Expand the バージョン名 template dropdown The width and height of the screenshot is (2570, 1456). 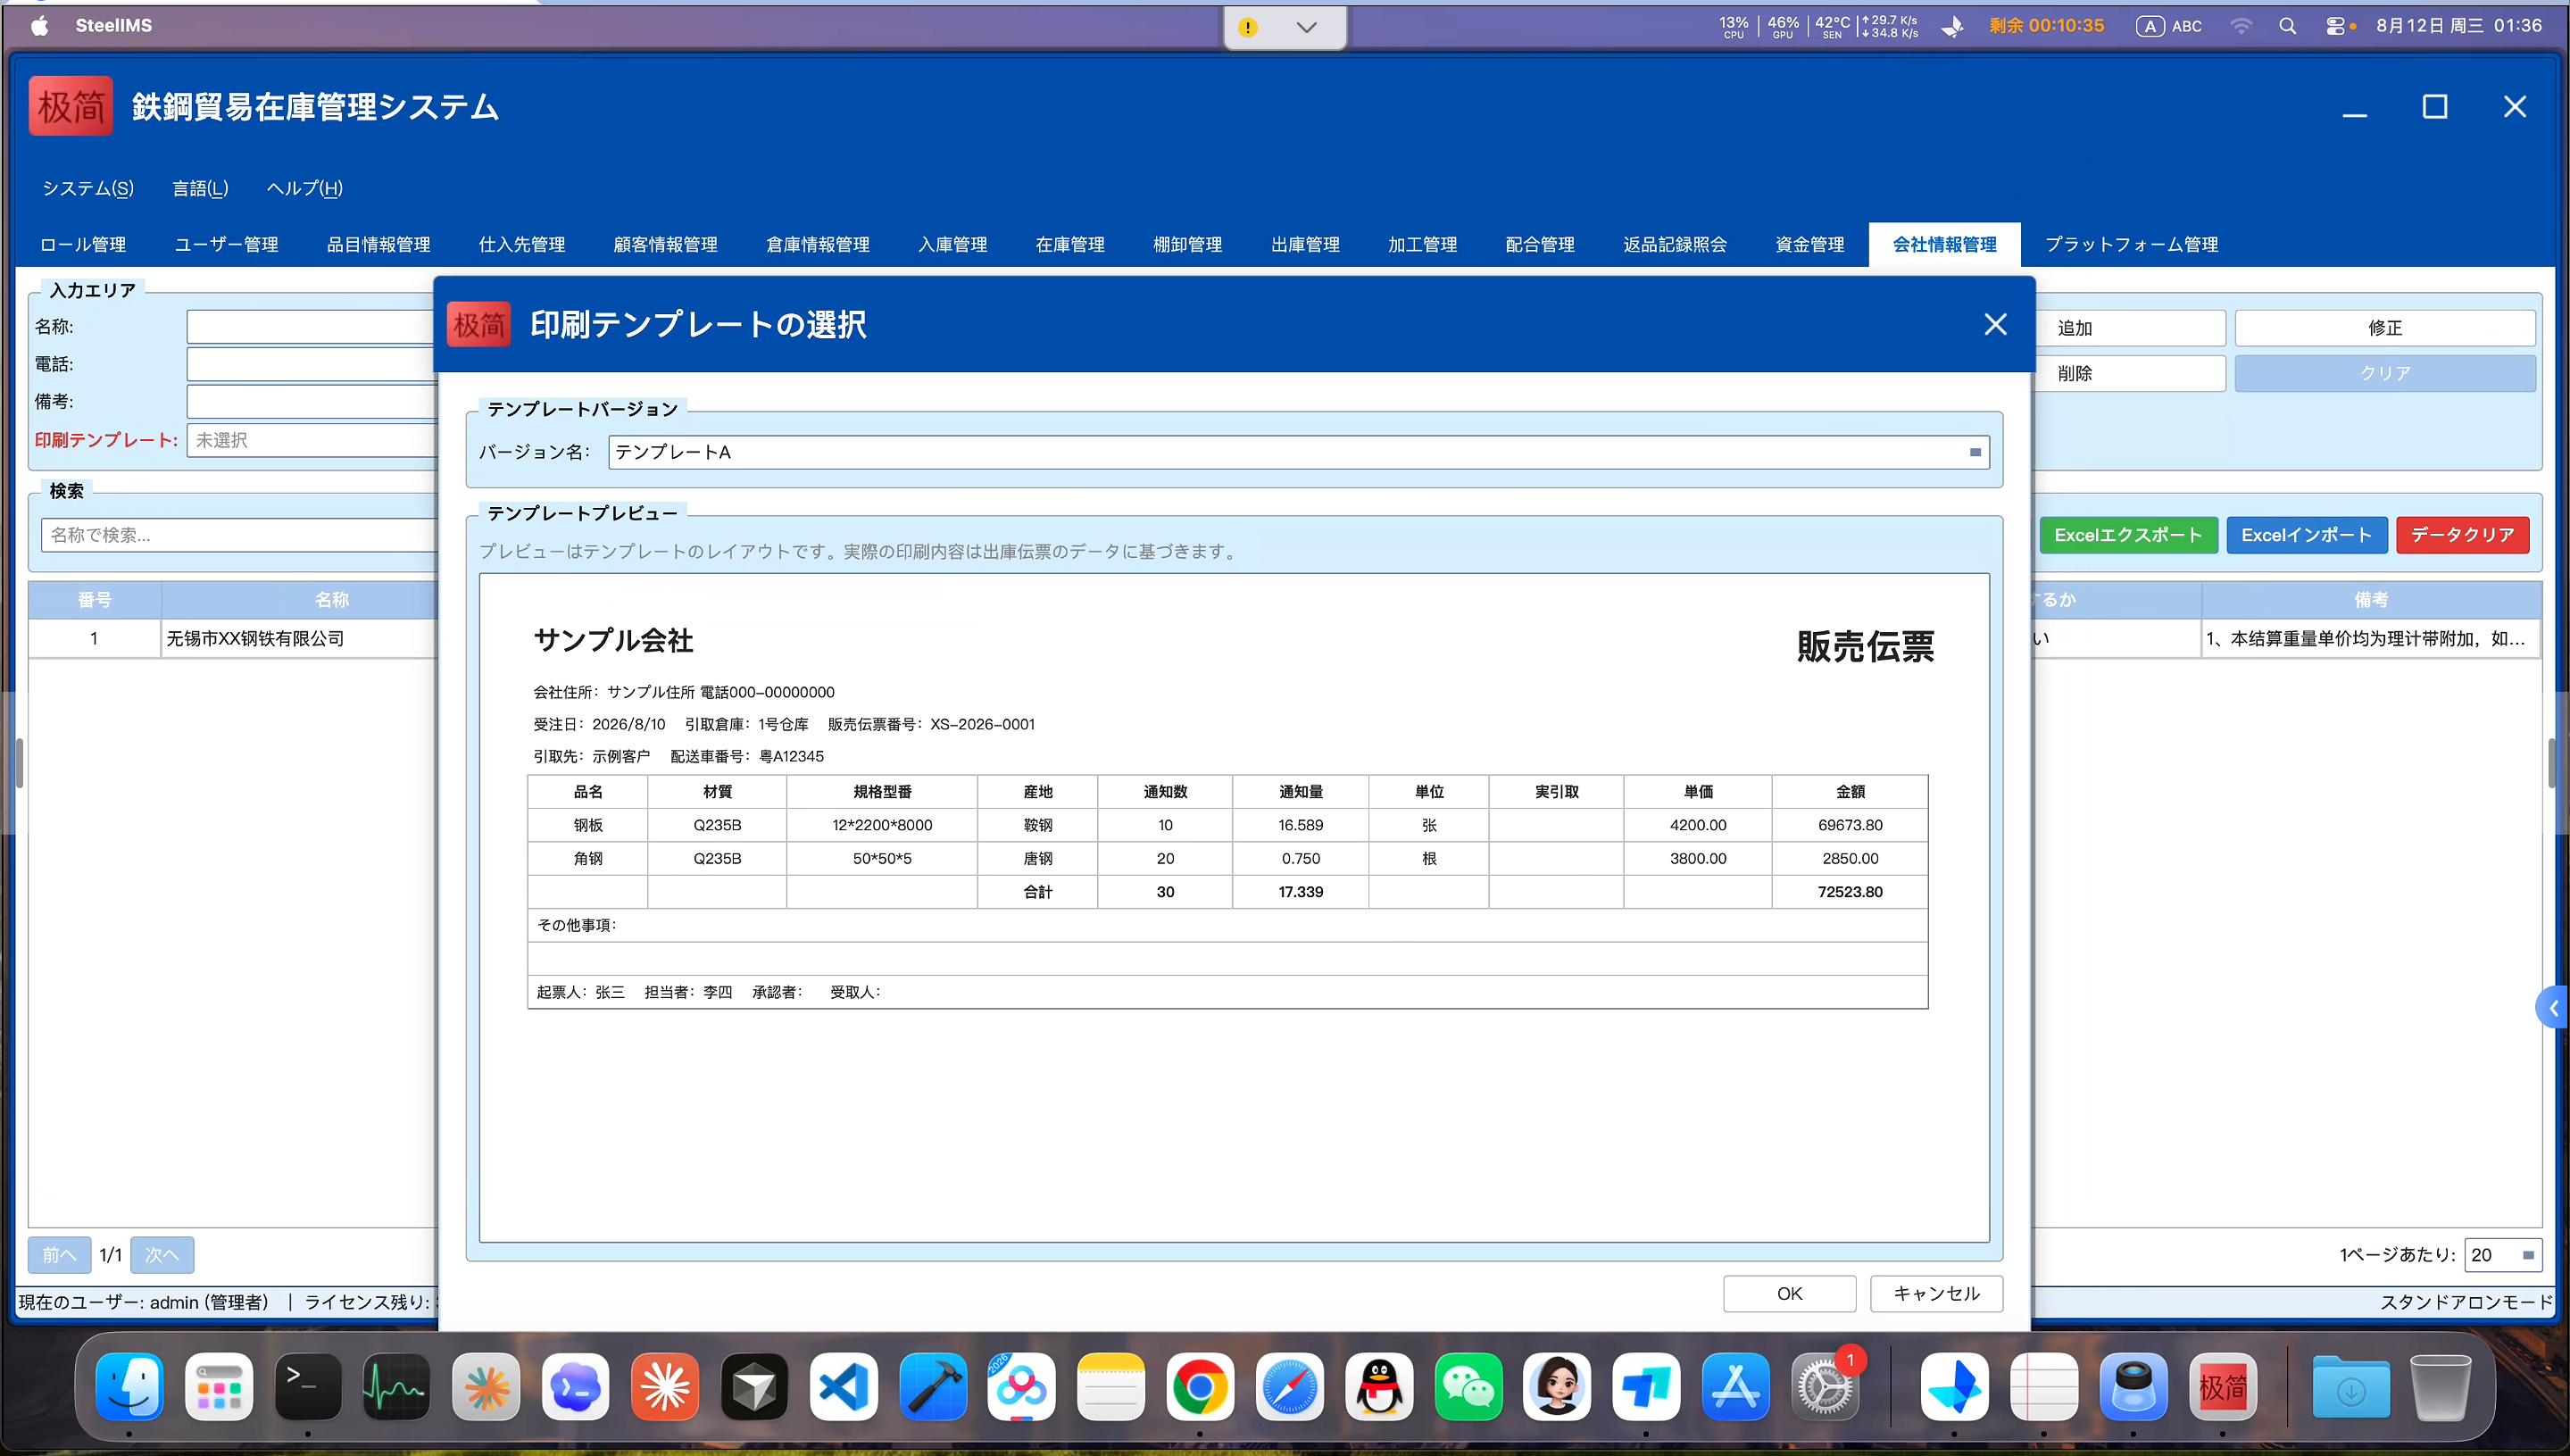point(1975,452)
